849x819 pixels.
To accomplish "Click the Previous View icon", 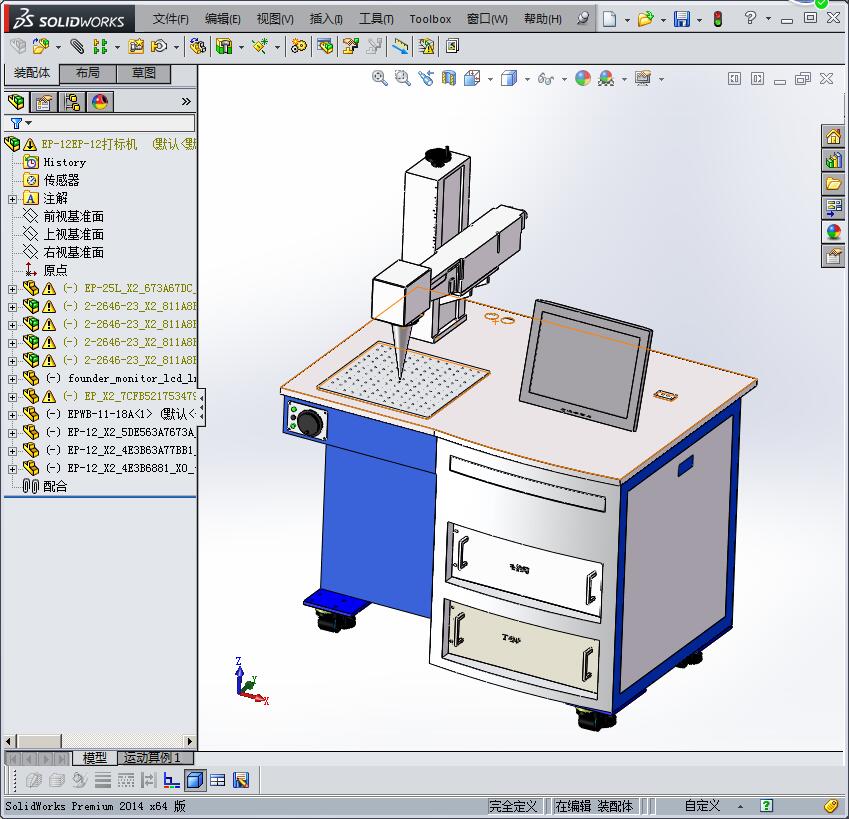I will (426, 78).
